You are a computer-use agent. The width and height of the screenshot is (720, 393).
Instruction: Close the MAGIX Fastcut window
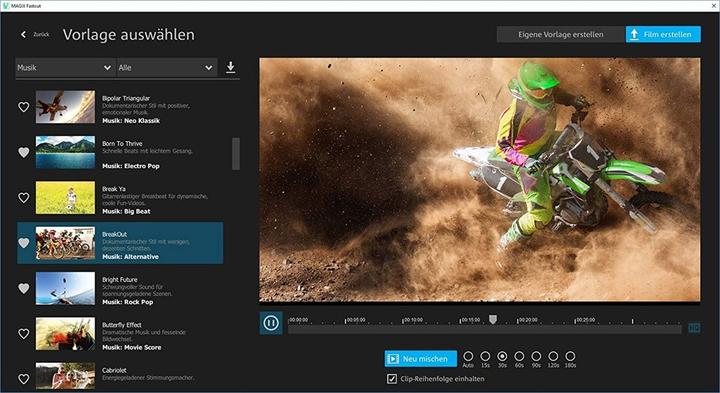[713, 6]
